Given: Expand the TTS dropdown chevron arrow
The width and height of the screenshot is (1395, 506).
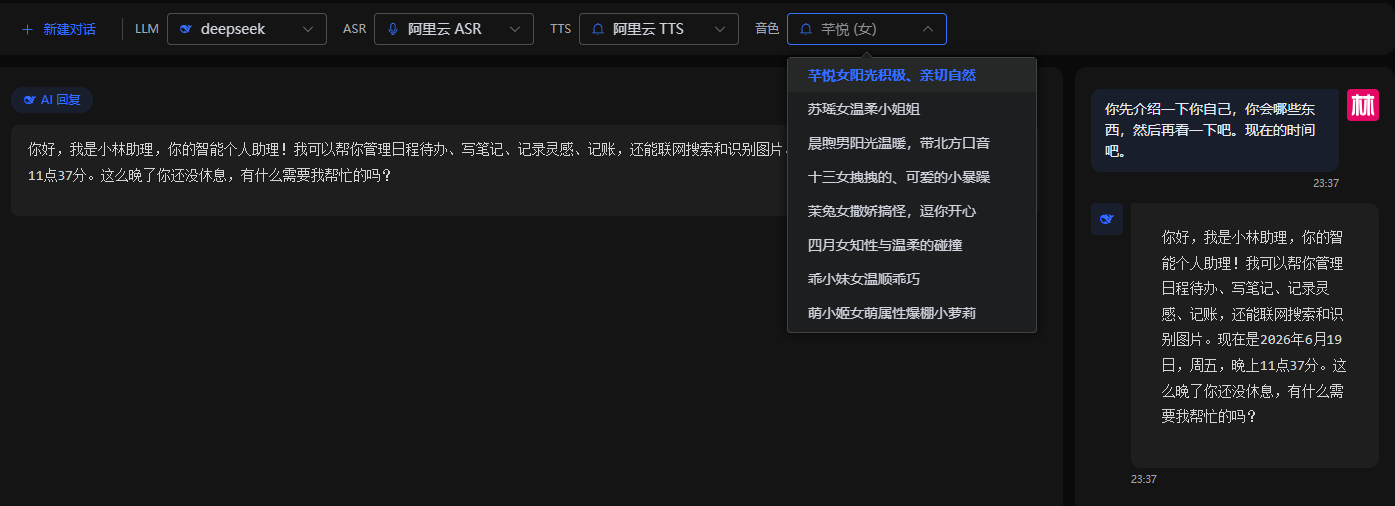Looking at the screenshot, I should point(720,29).
